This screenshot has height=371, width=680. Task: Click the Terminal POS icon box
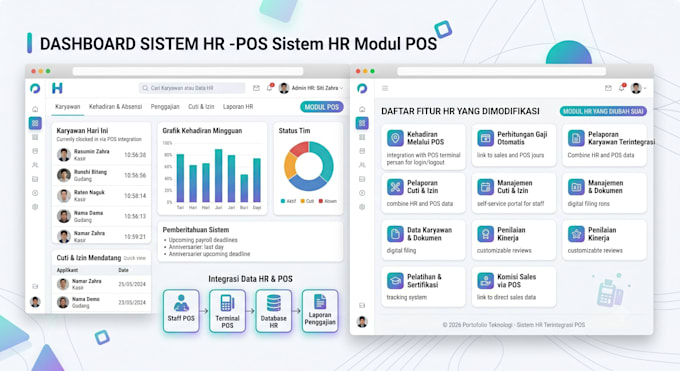pyautogui.click(x=227, y=311)
